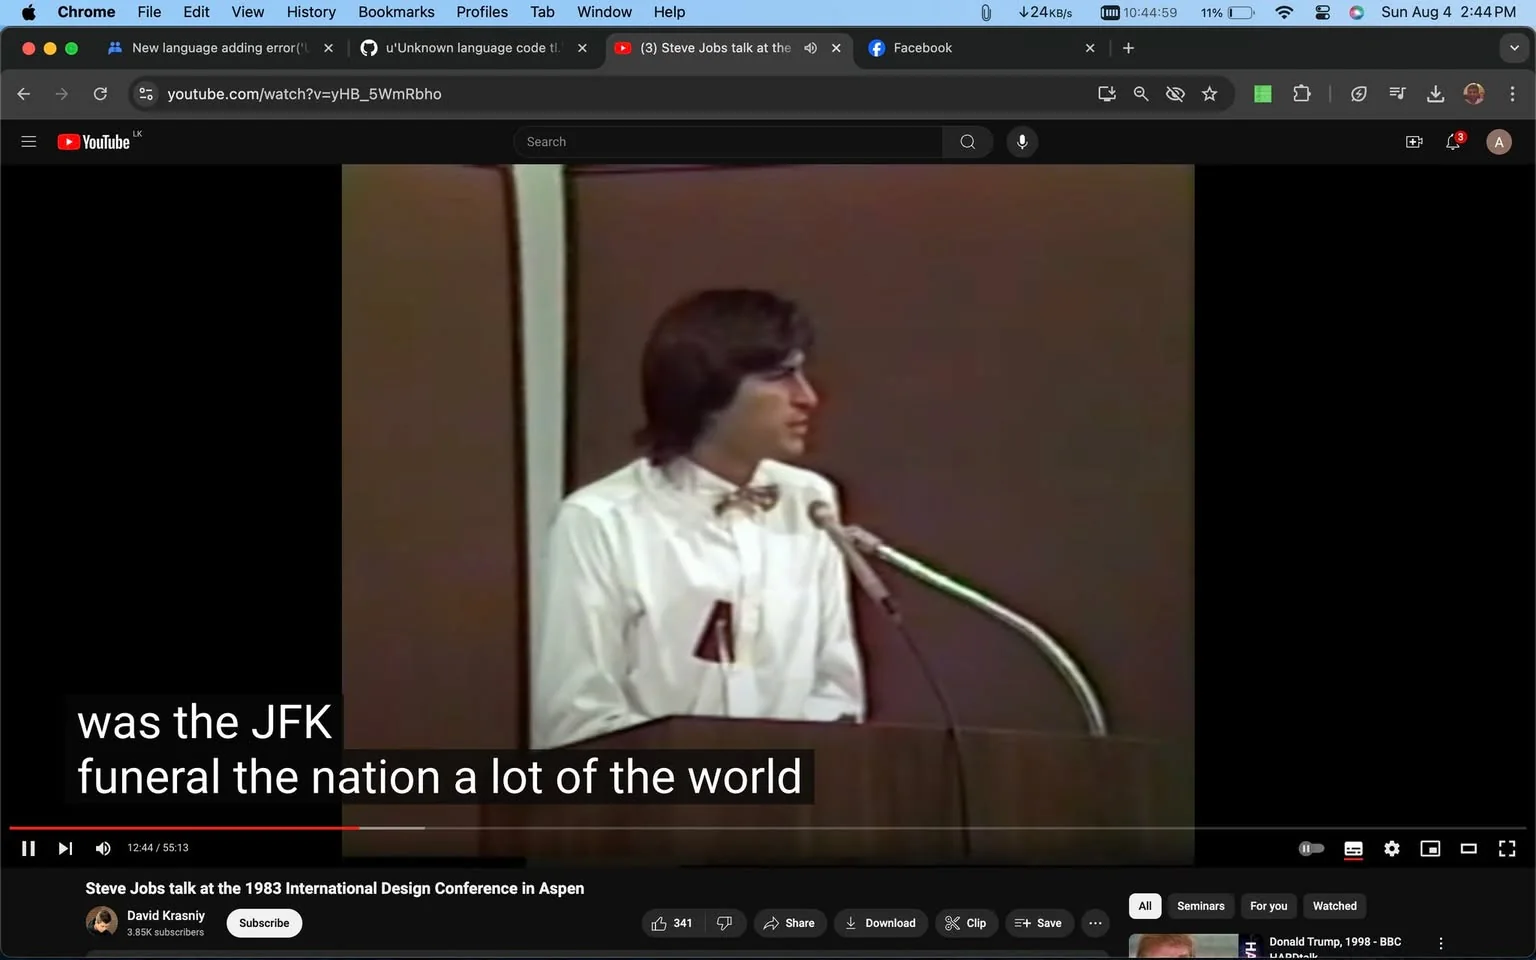1536x960 pixels.
Task: Open the Create video button
Action: pyautogui.click(x=1414, y=142)
